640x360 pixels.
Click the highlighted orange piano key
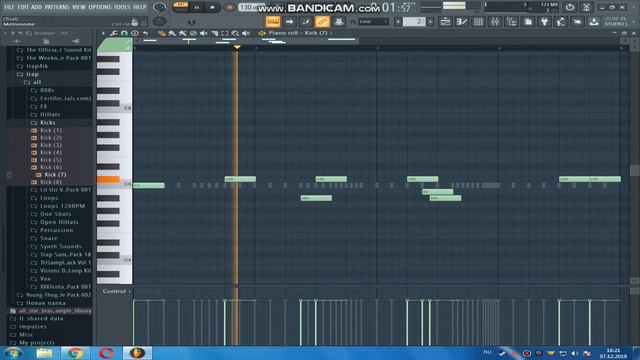(x=108, y=179)
